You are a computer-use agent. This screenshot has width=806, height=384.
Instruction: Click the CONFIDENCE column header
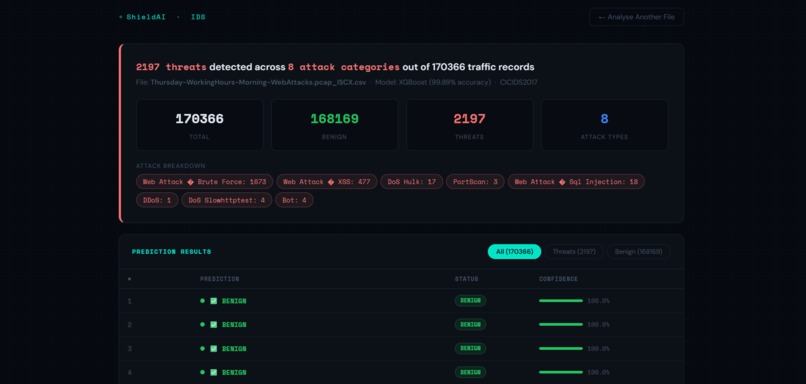point(558,279)
